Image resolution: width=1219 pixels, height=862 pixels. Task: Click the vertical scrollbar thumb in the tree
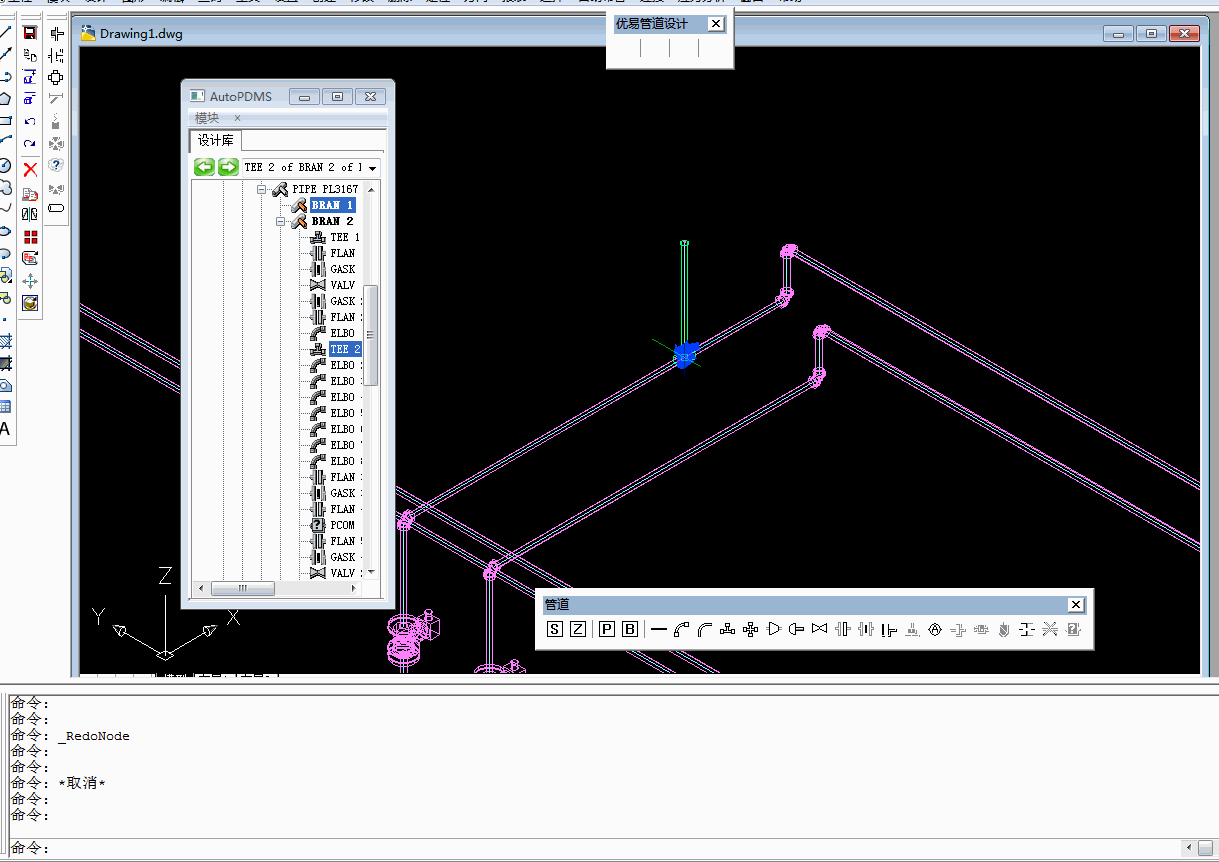(371, 334)
